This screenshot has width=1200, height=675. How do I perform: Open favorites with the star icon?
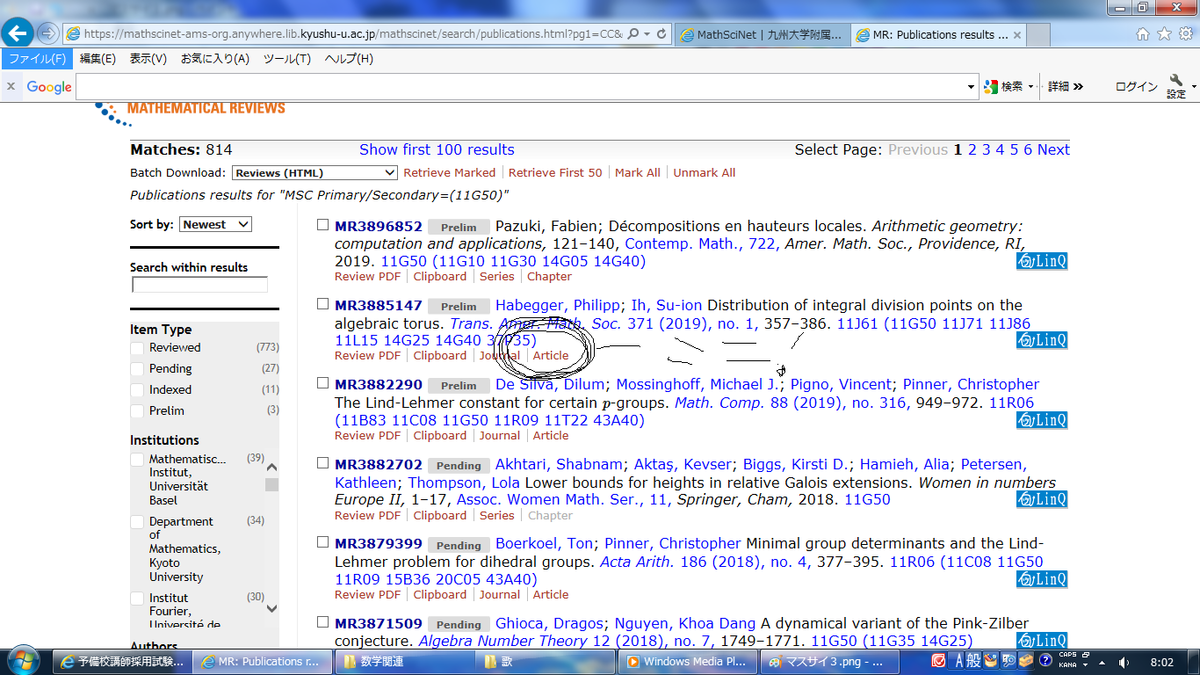(1163, 33)
